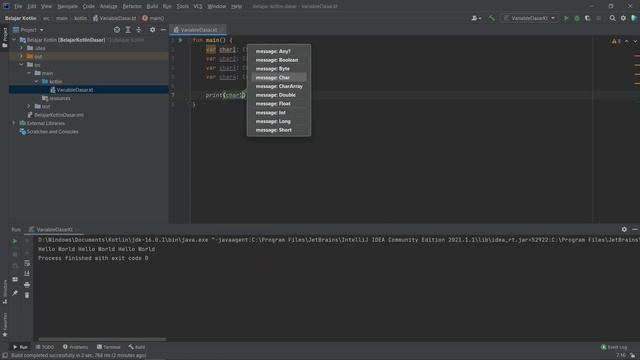This screenshot has width=640, height=360.
Task: Toggle Favorites side tab on left edge
Action: pos(4,325)
